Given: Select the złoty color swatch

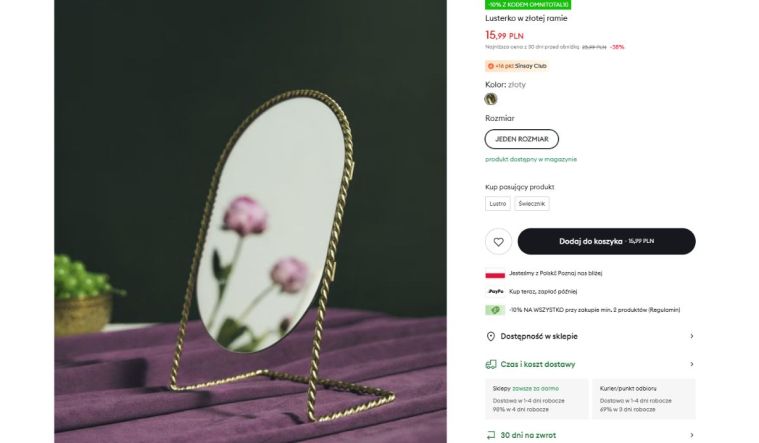Looking at the screenshot, I should click(x=491, y=99).
